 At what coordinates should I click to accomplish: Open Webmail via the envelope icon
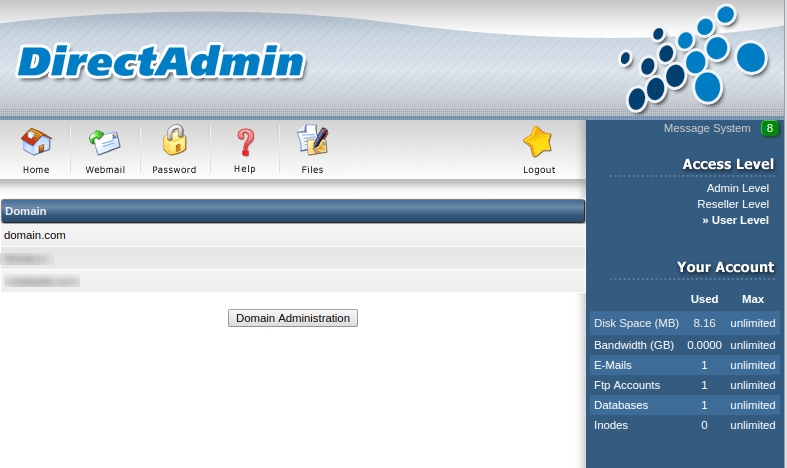click(105, 143)
